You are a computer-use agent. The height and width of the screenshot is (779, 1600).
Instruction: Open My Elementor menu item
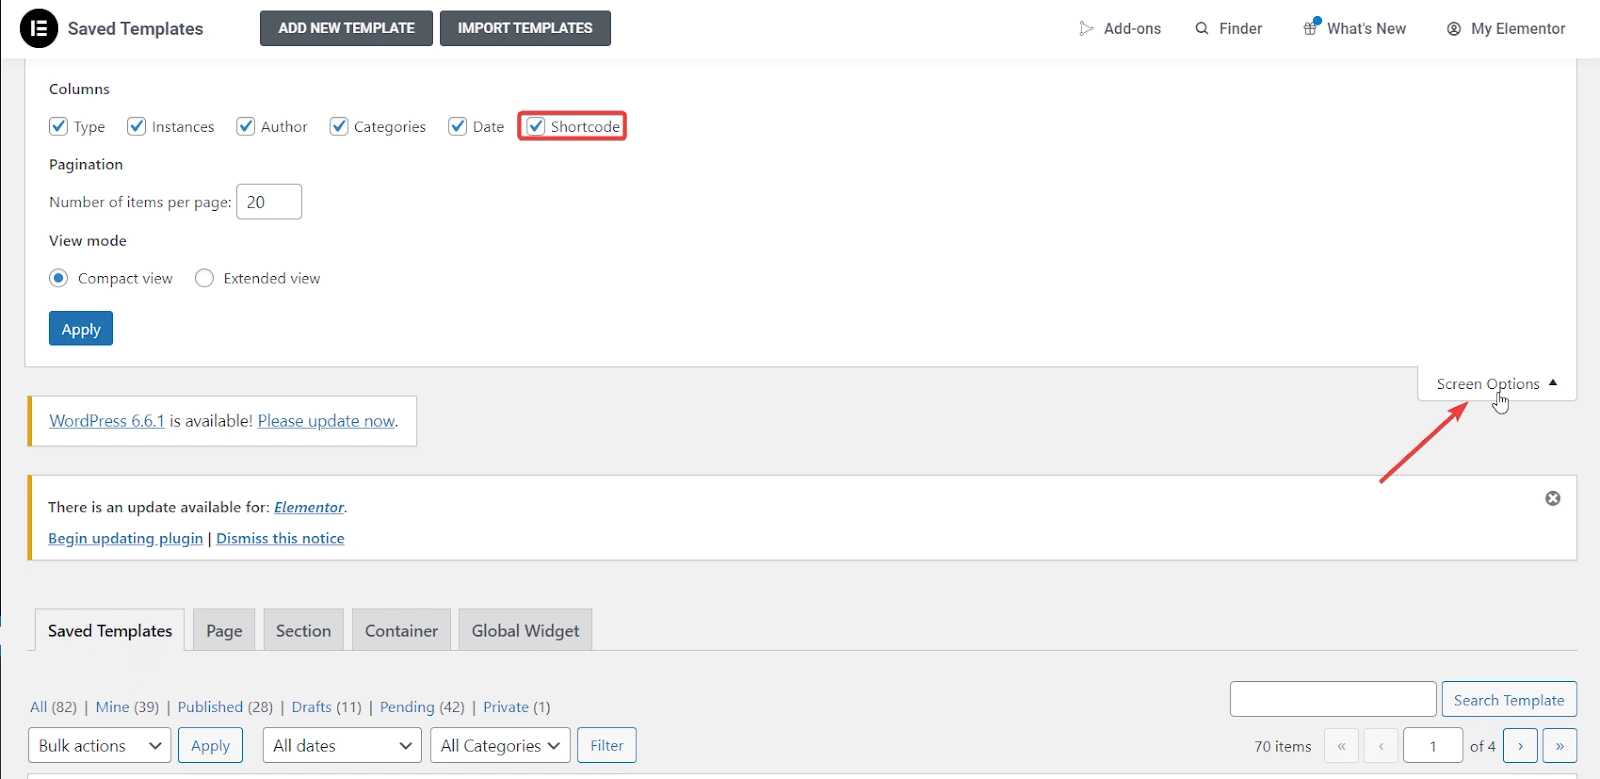click(1506, 28)
